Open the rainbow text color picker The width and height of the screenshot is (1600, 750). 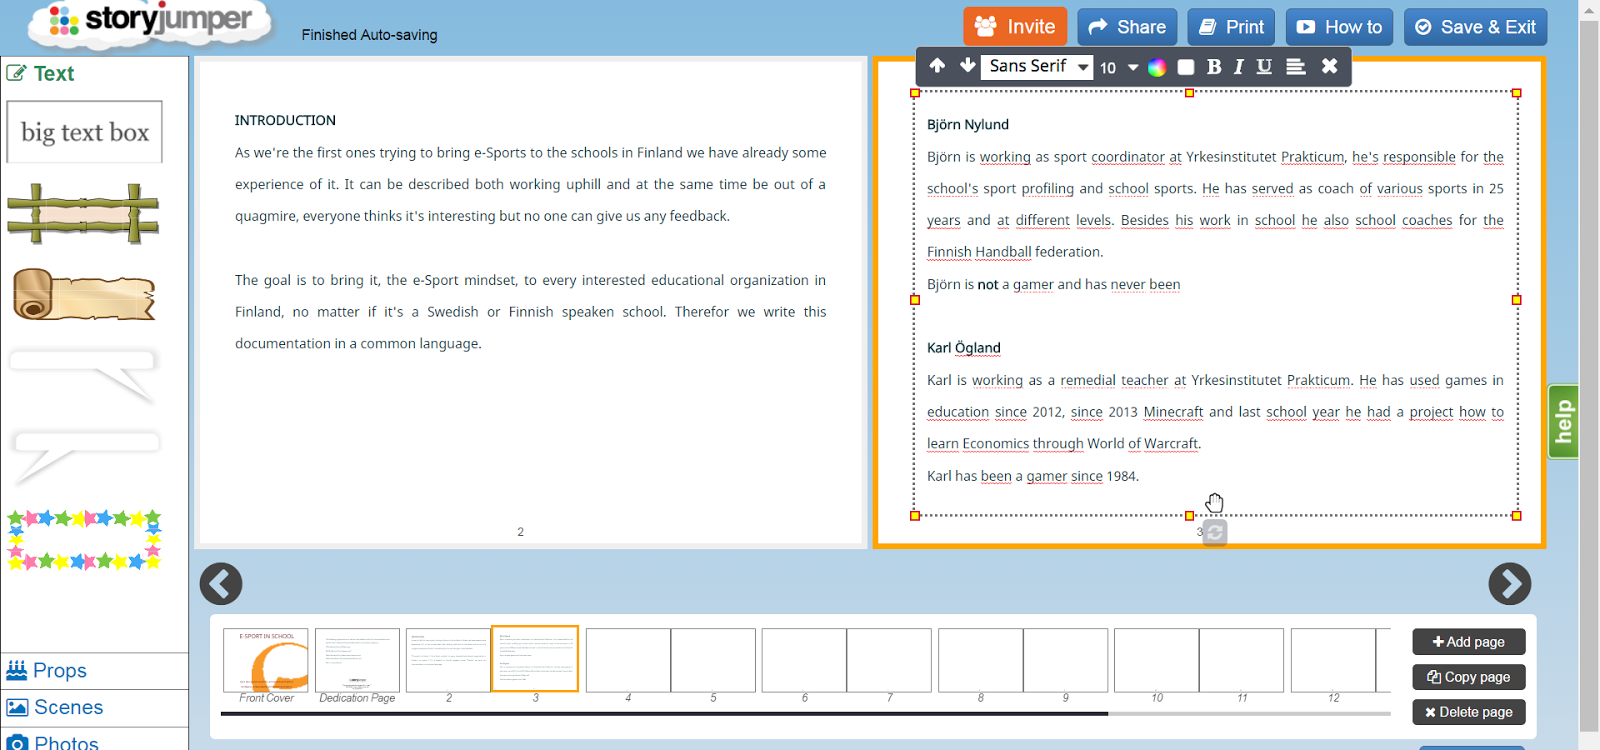click(1157, 67)
